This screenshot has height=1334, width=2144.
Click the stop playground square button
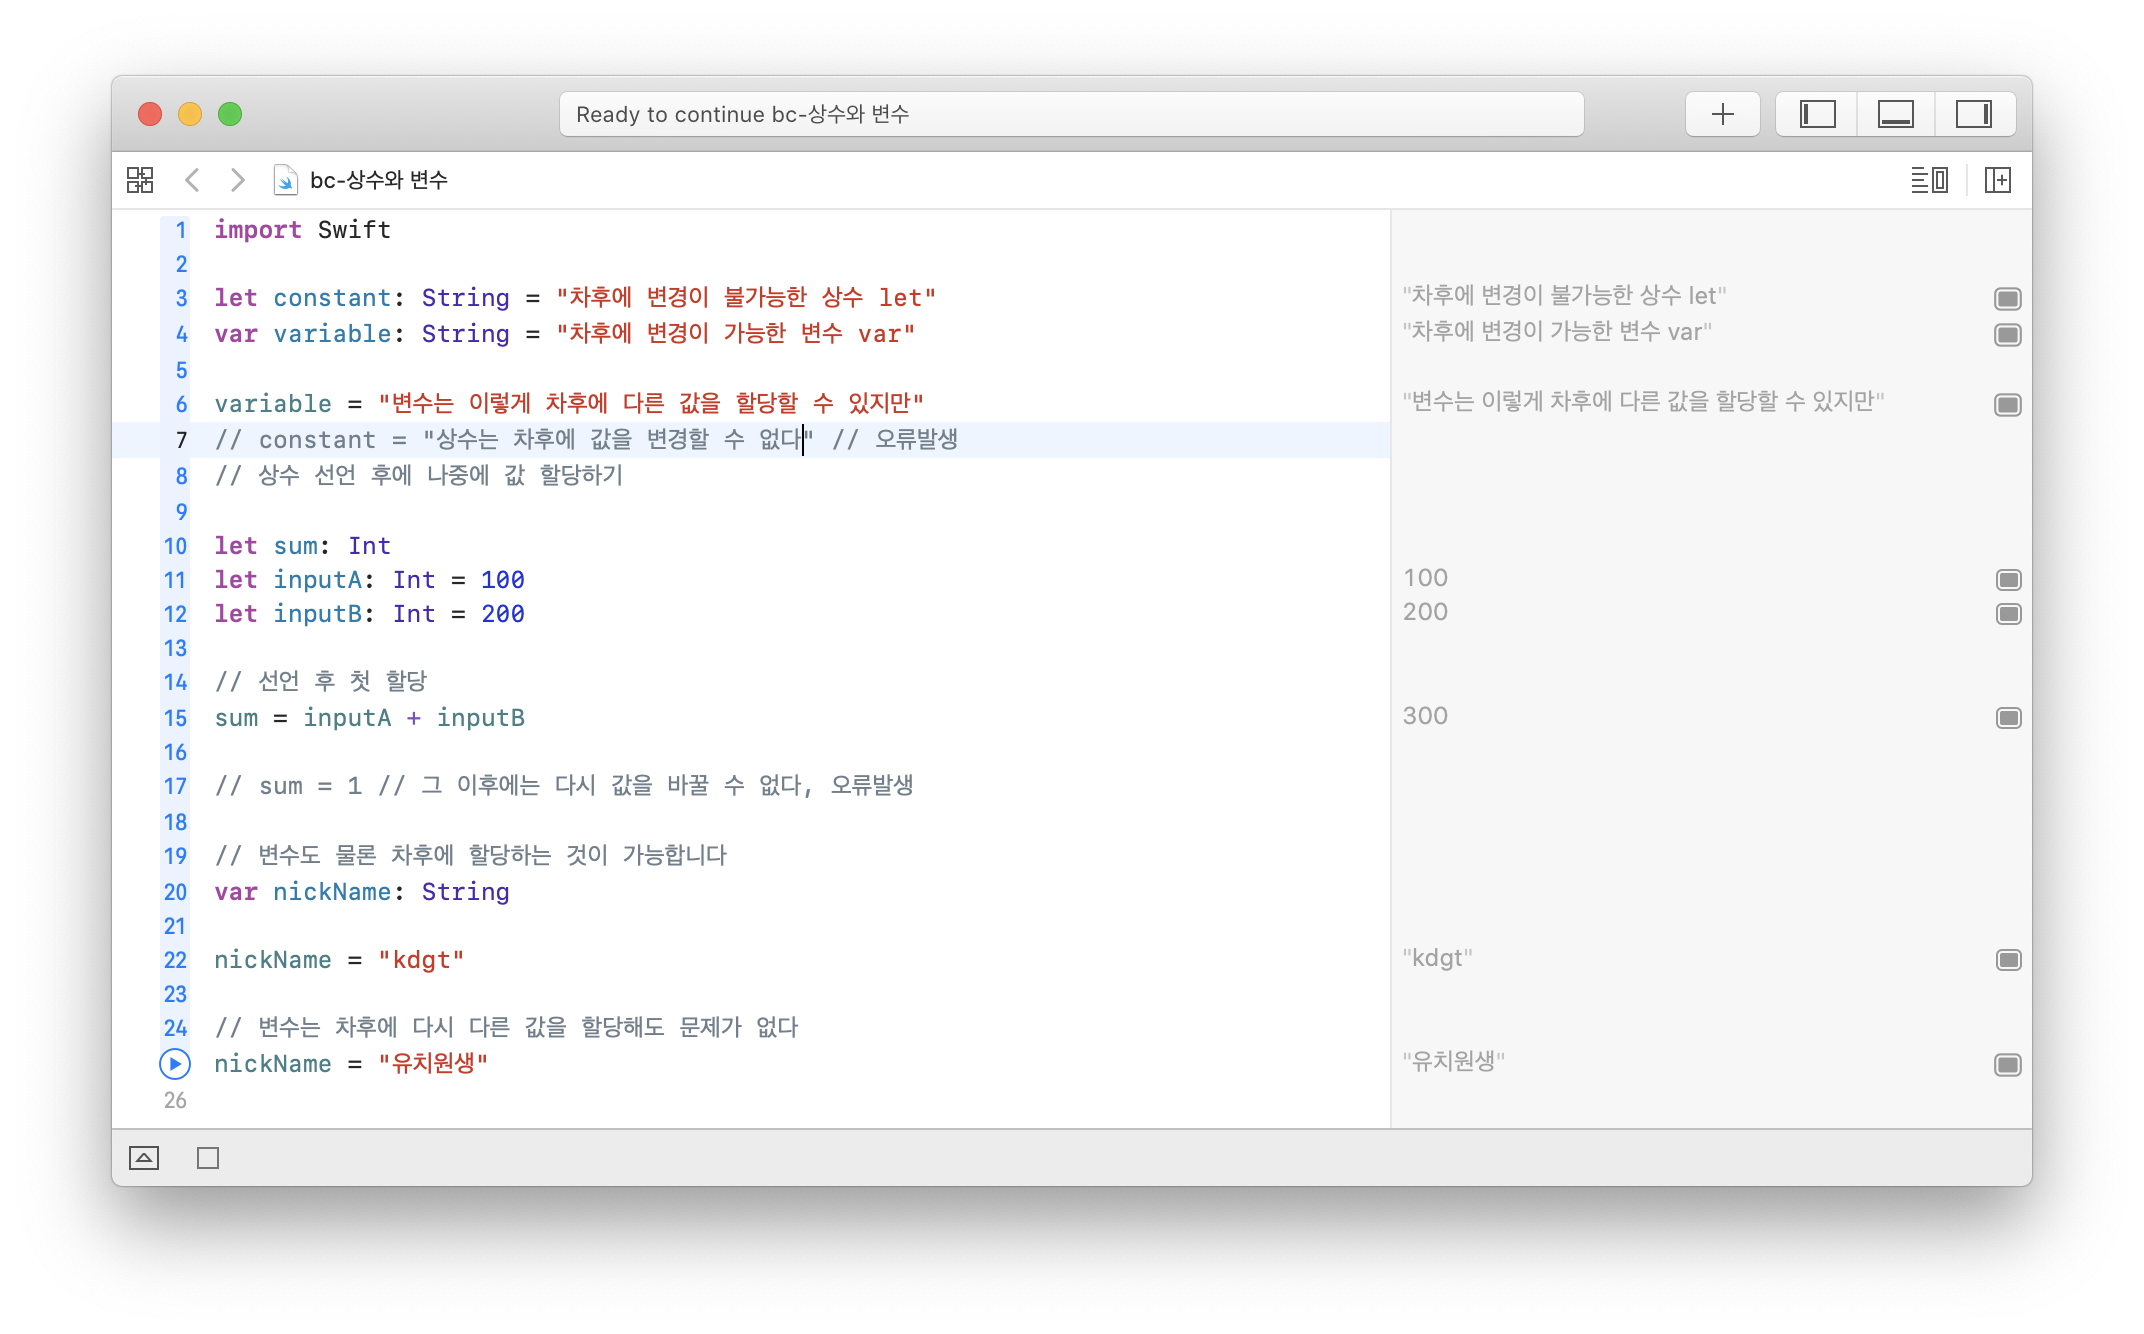tap(208, 1158)
